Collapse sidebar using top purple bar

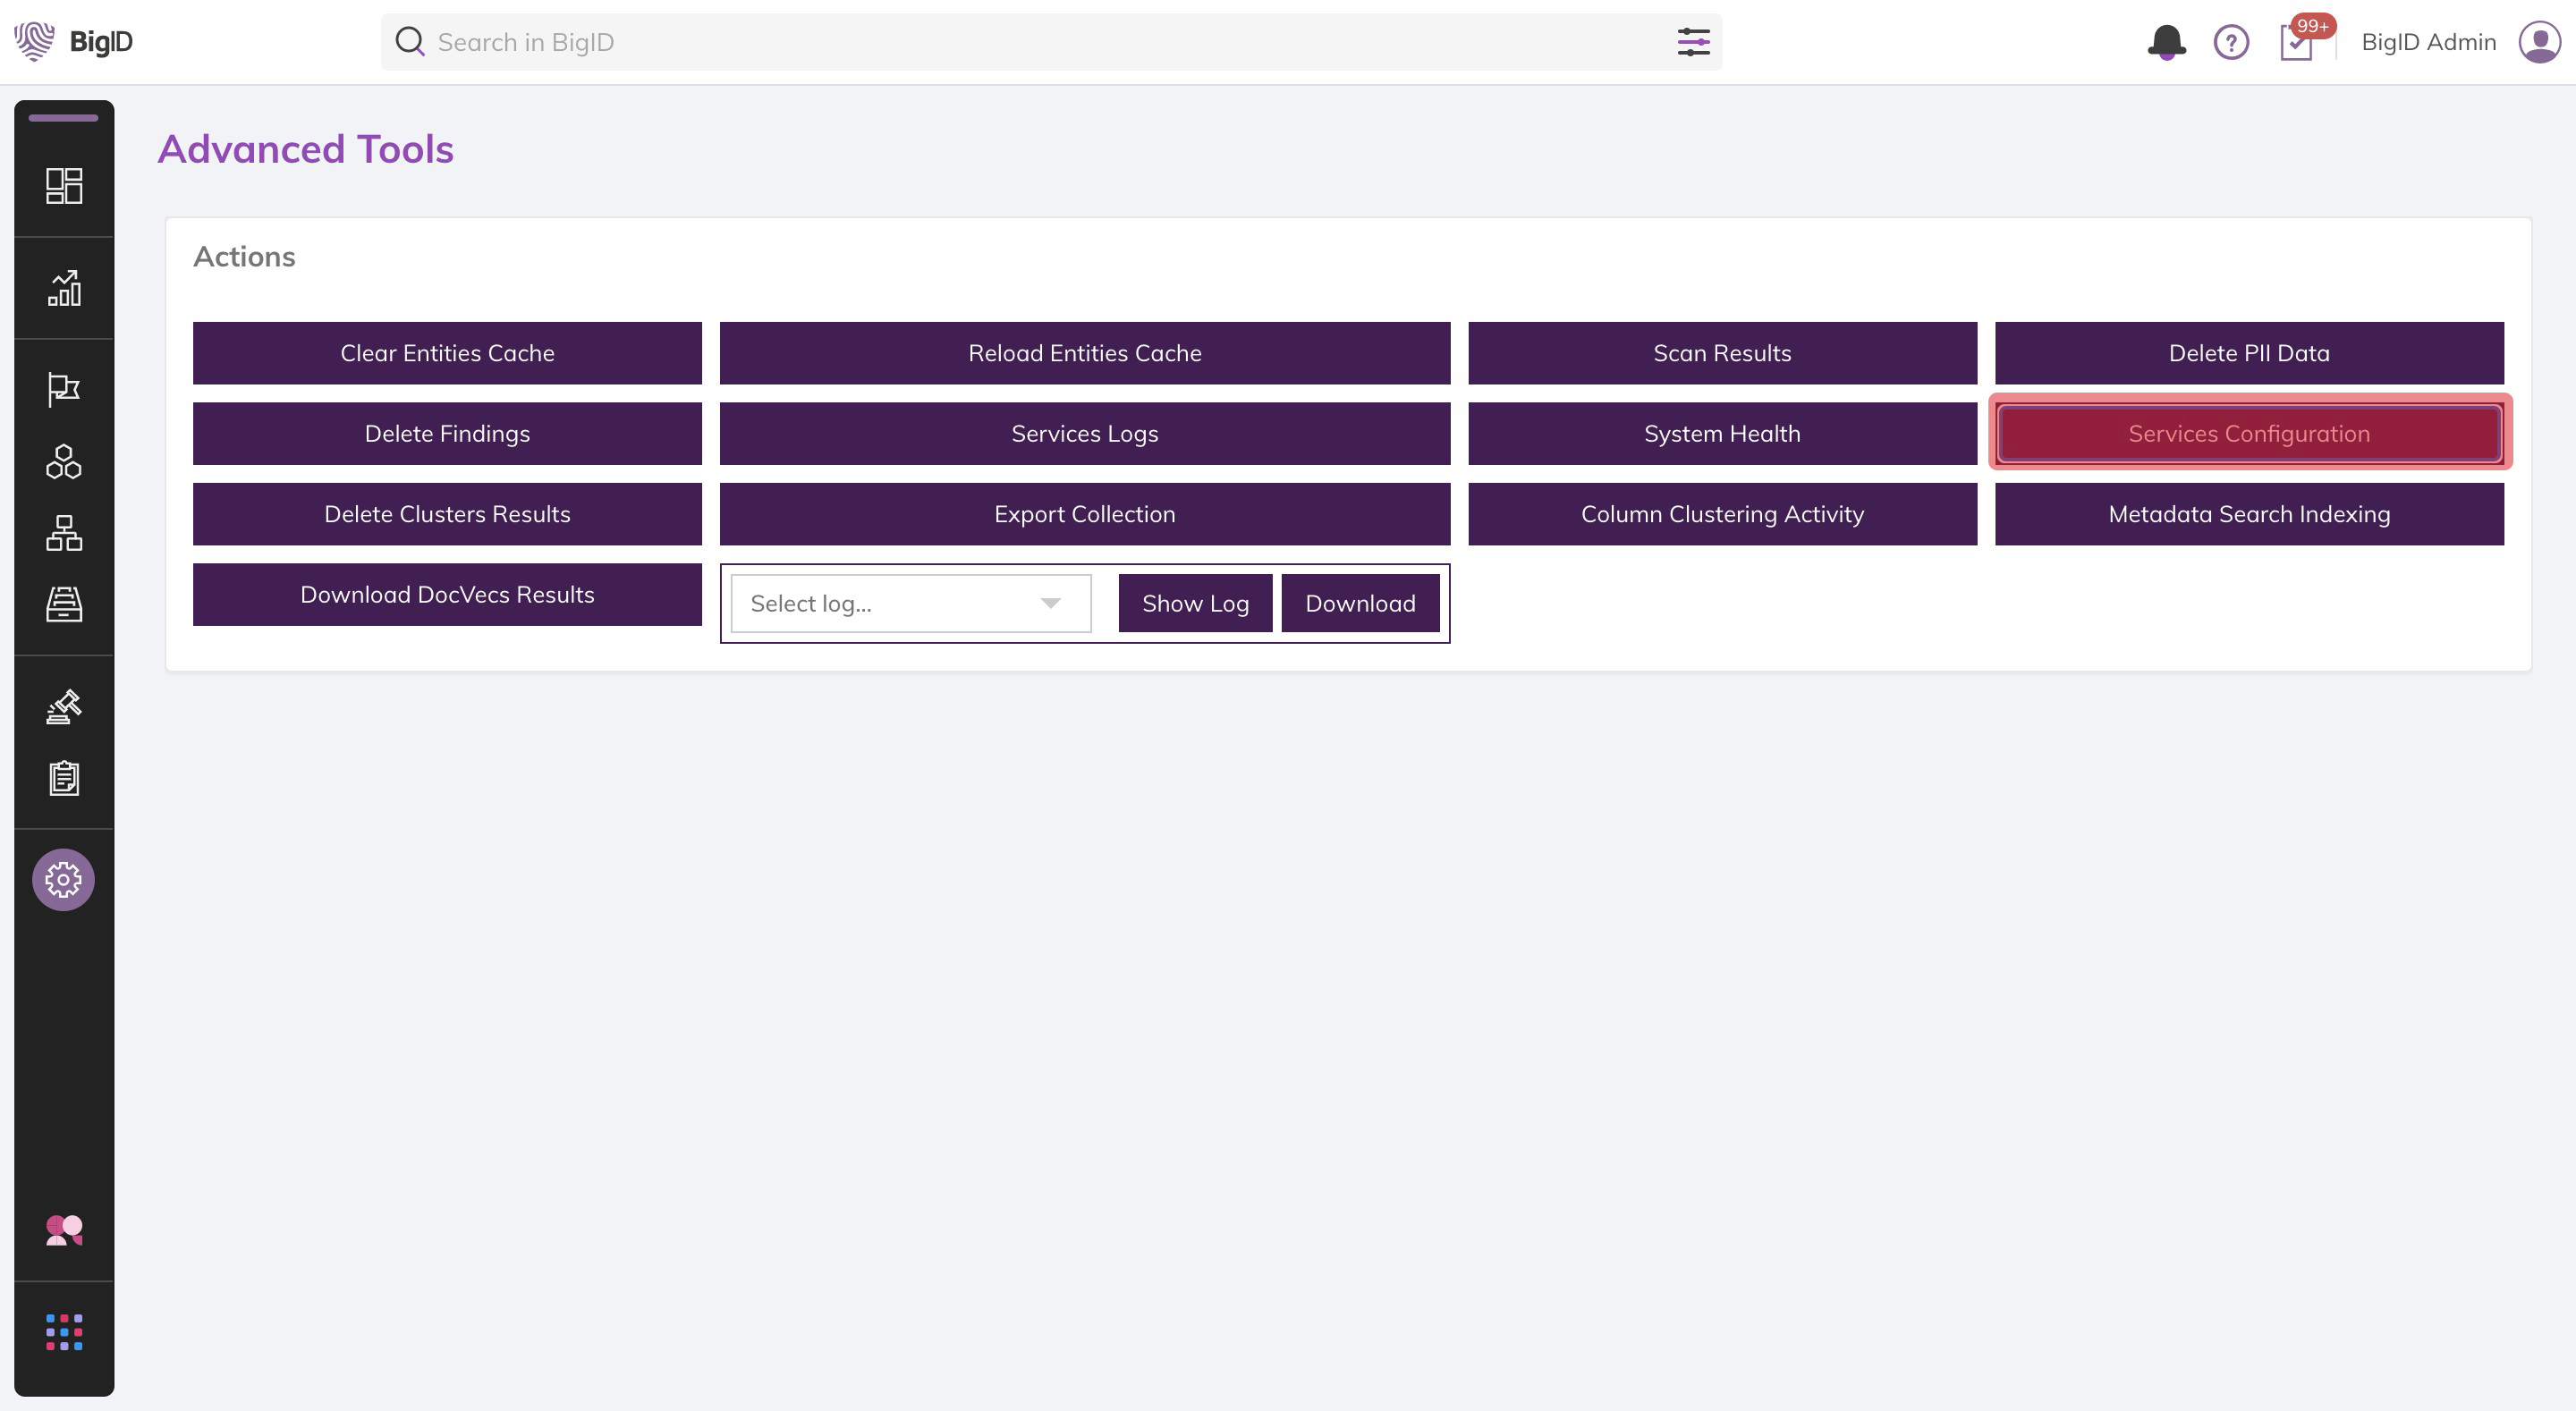[64, 118]
